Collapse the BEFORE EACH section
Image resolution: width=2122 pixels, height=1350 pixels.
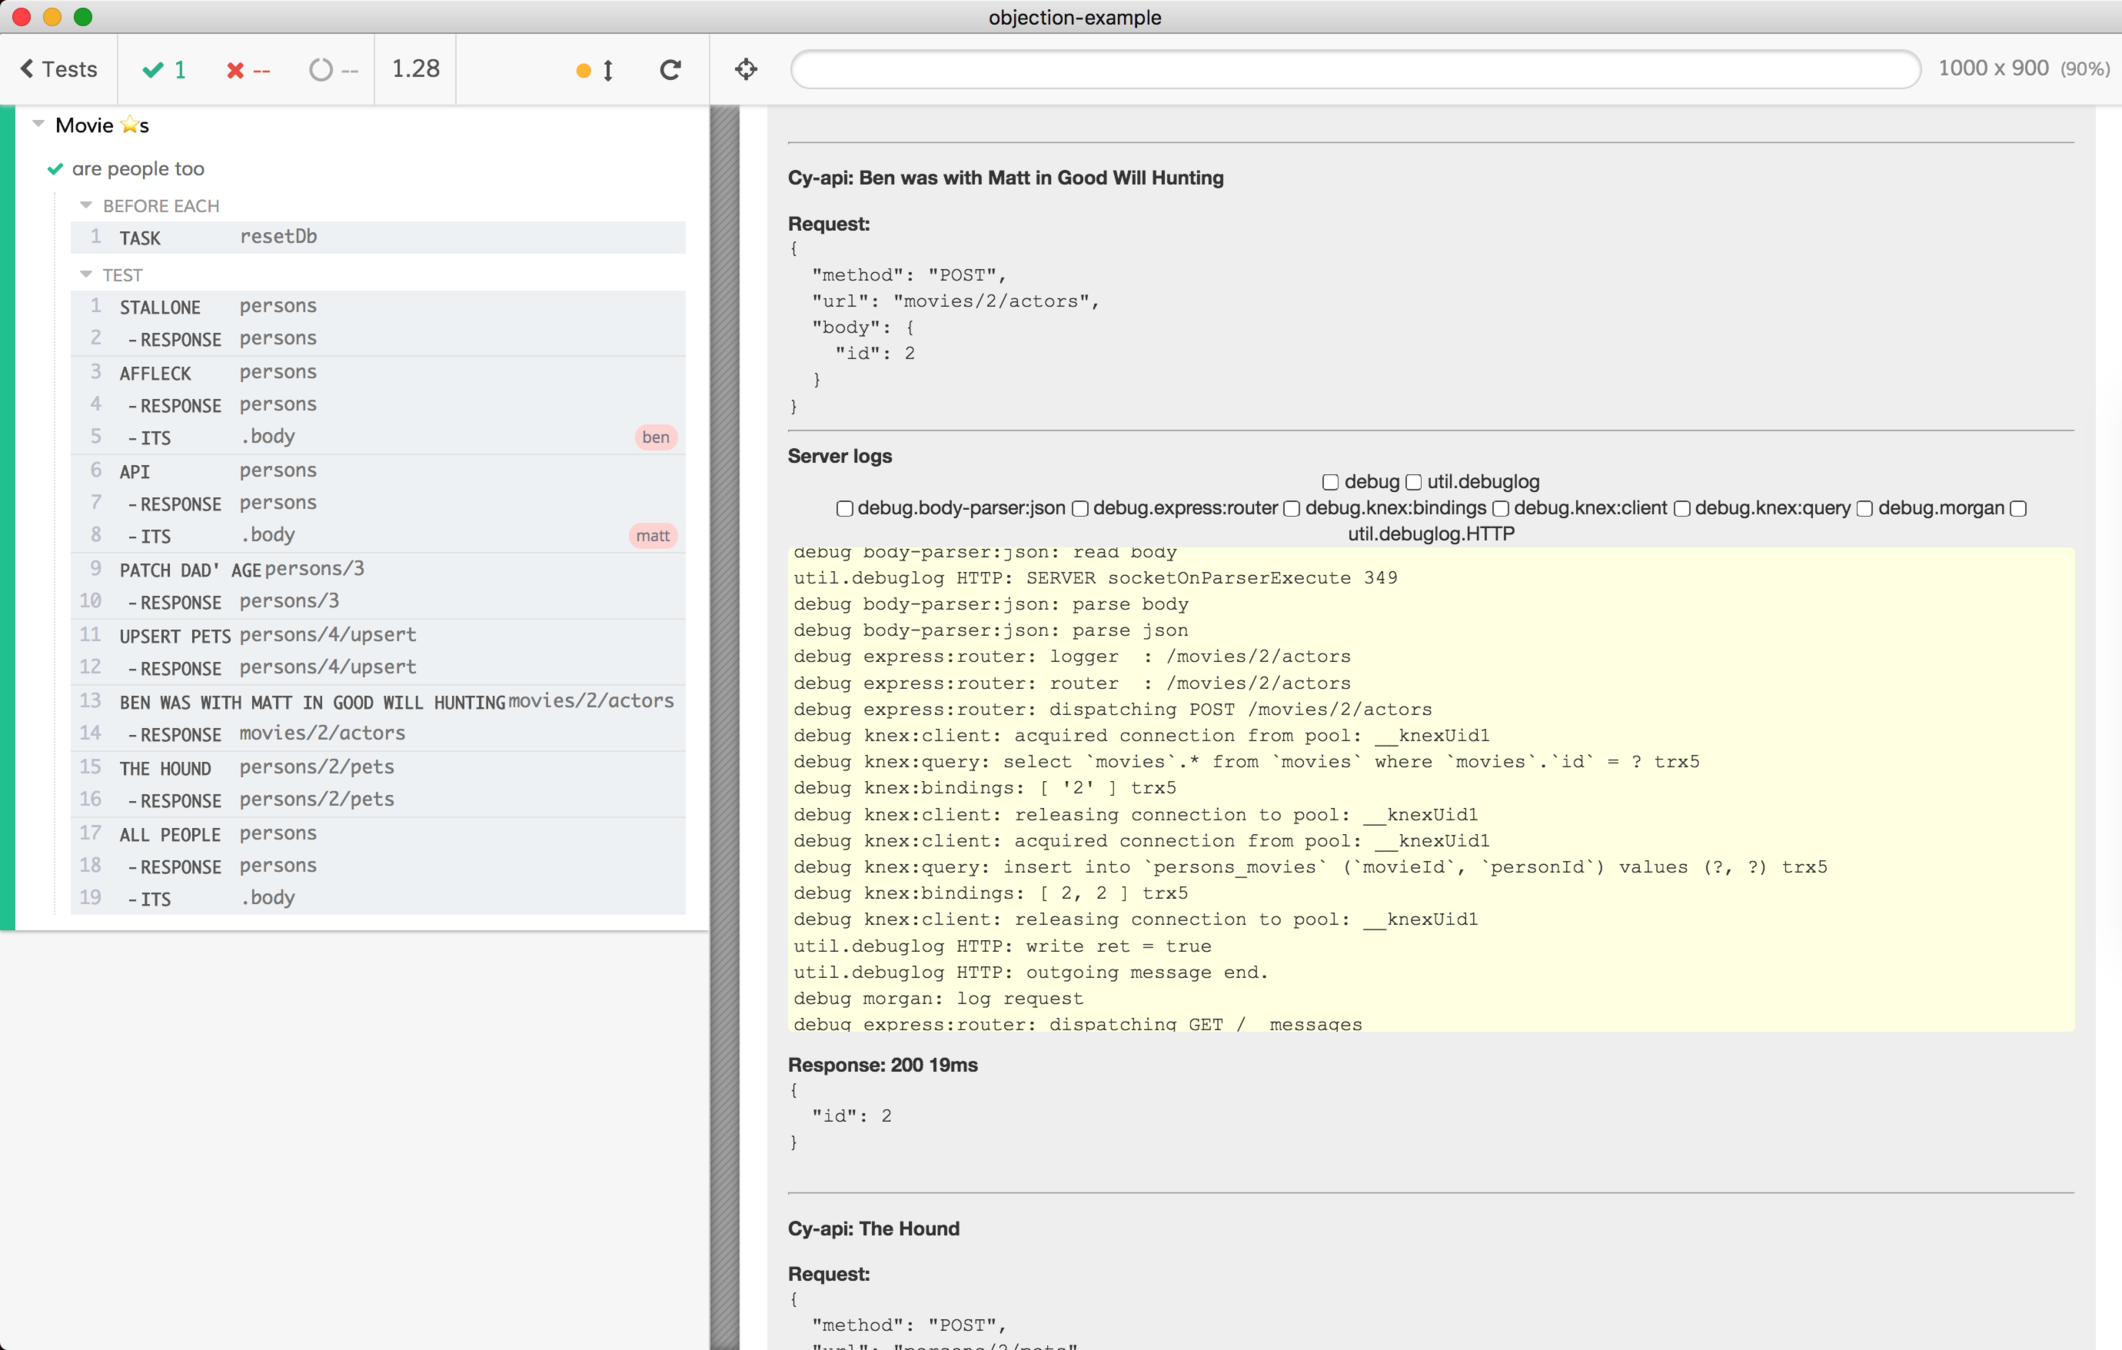(x=86, y=205)
